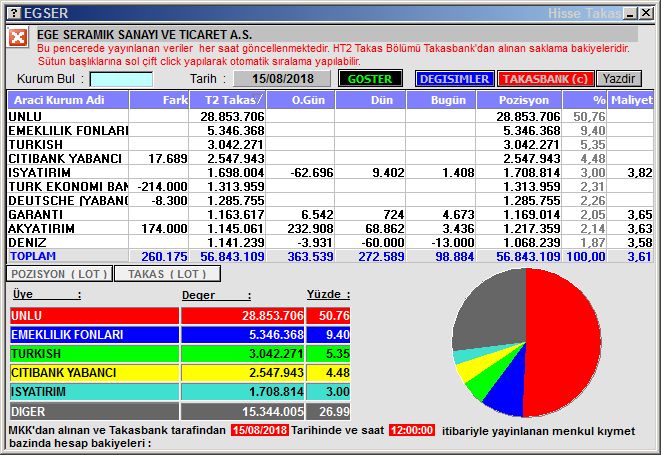Screen dimensions: 661x455
Task: Click O.Gün value 232.908
Action: [x=311, y=229]
